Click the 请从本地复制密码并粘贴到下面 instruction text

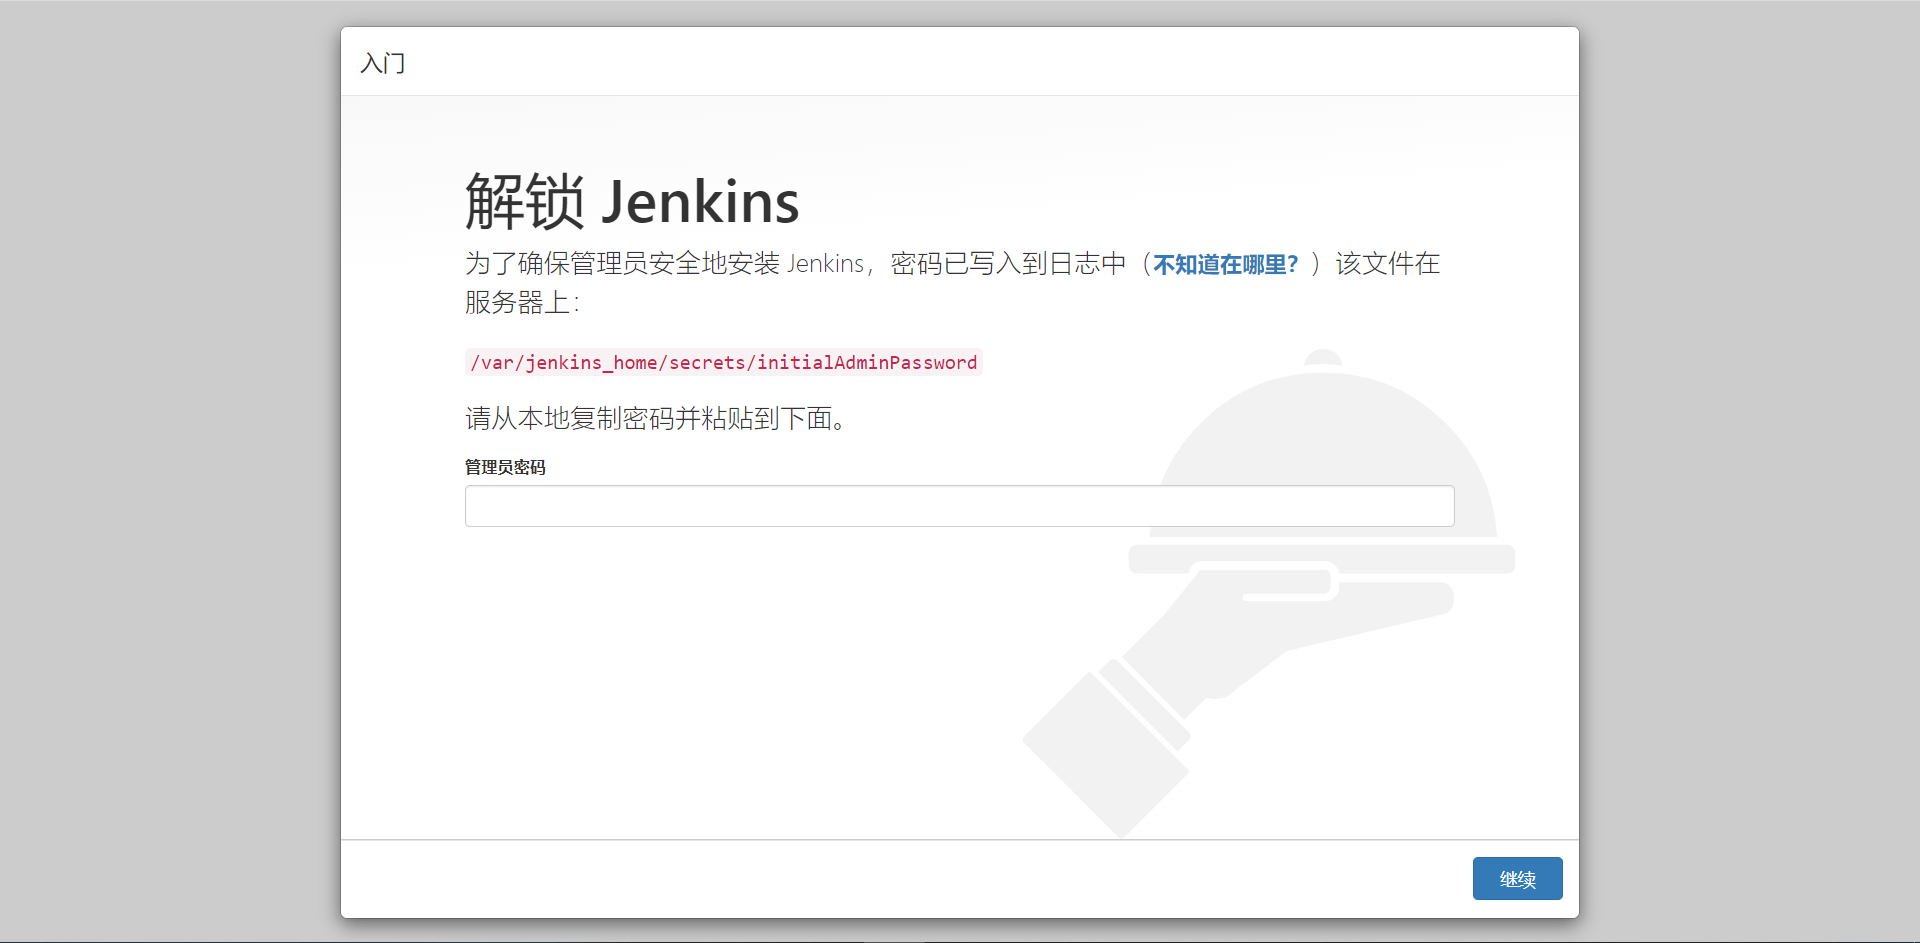tap(656, 418)
